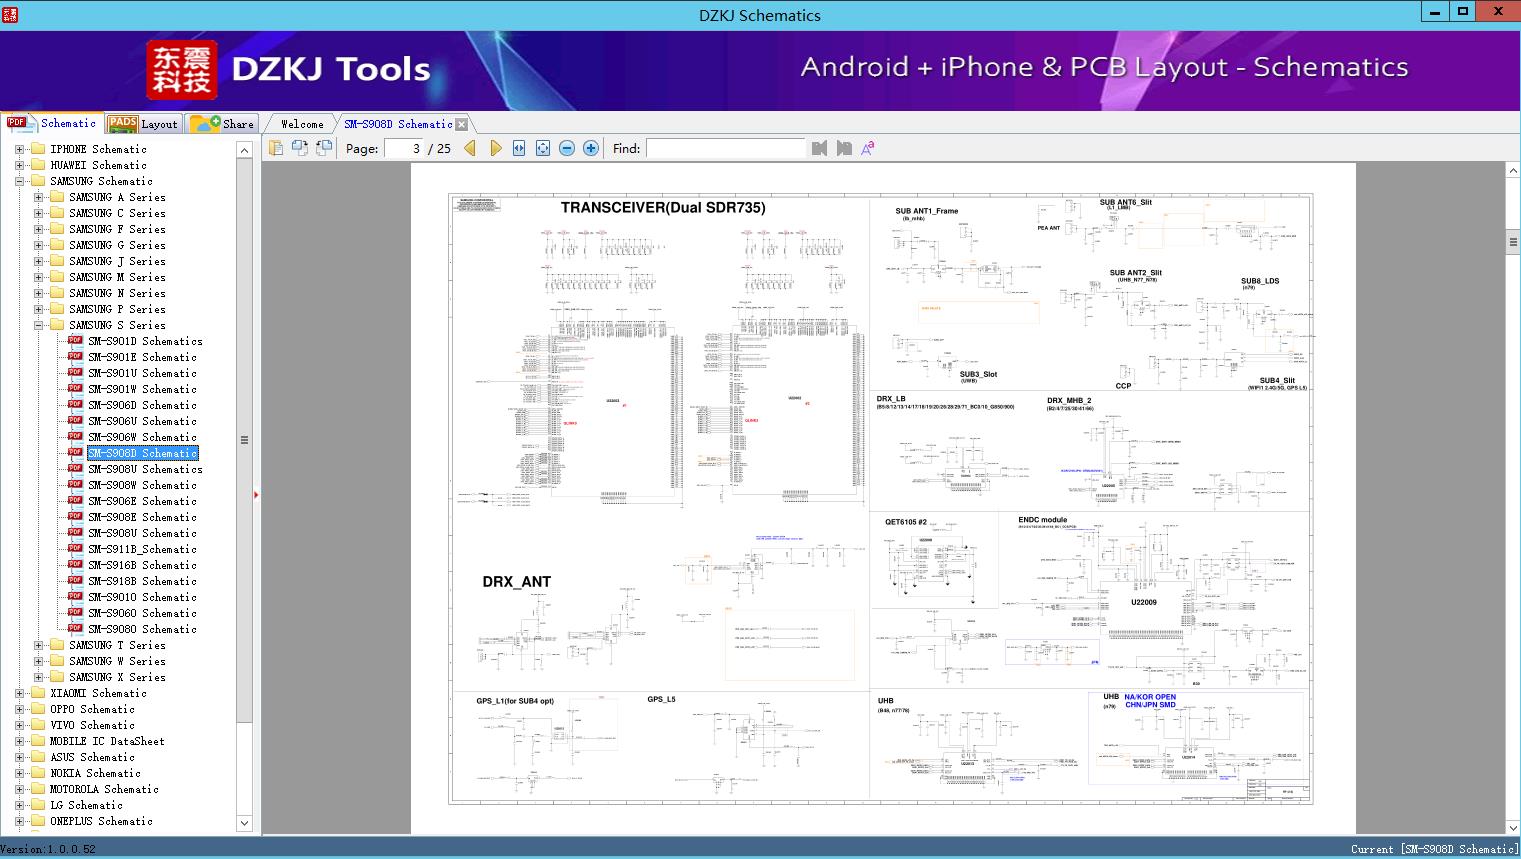Viewport: 1521px width, 859px height.
Task: Expand the SAMSUNG A Series node
Action: [x=38, y=197]
